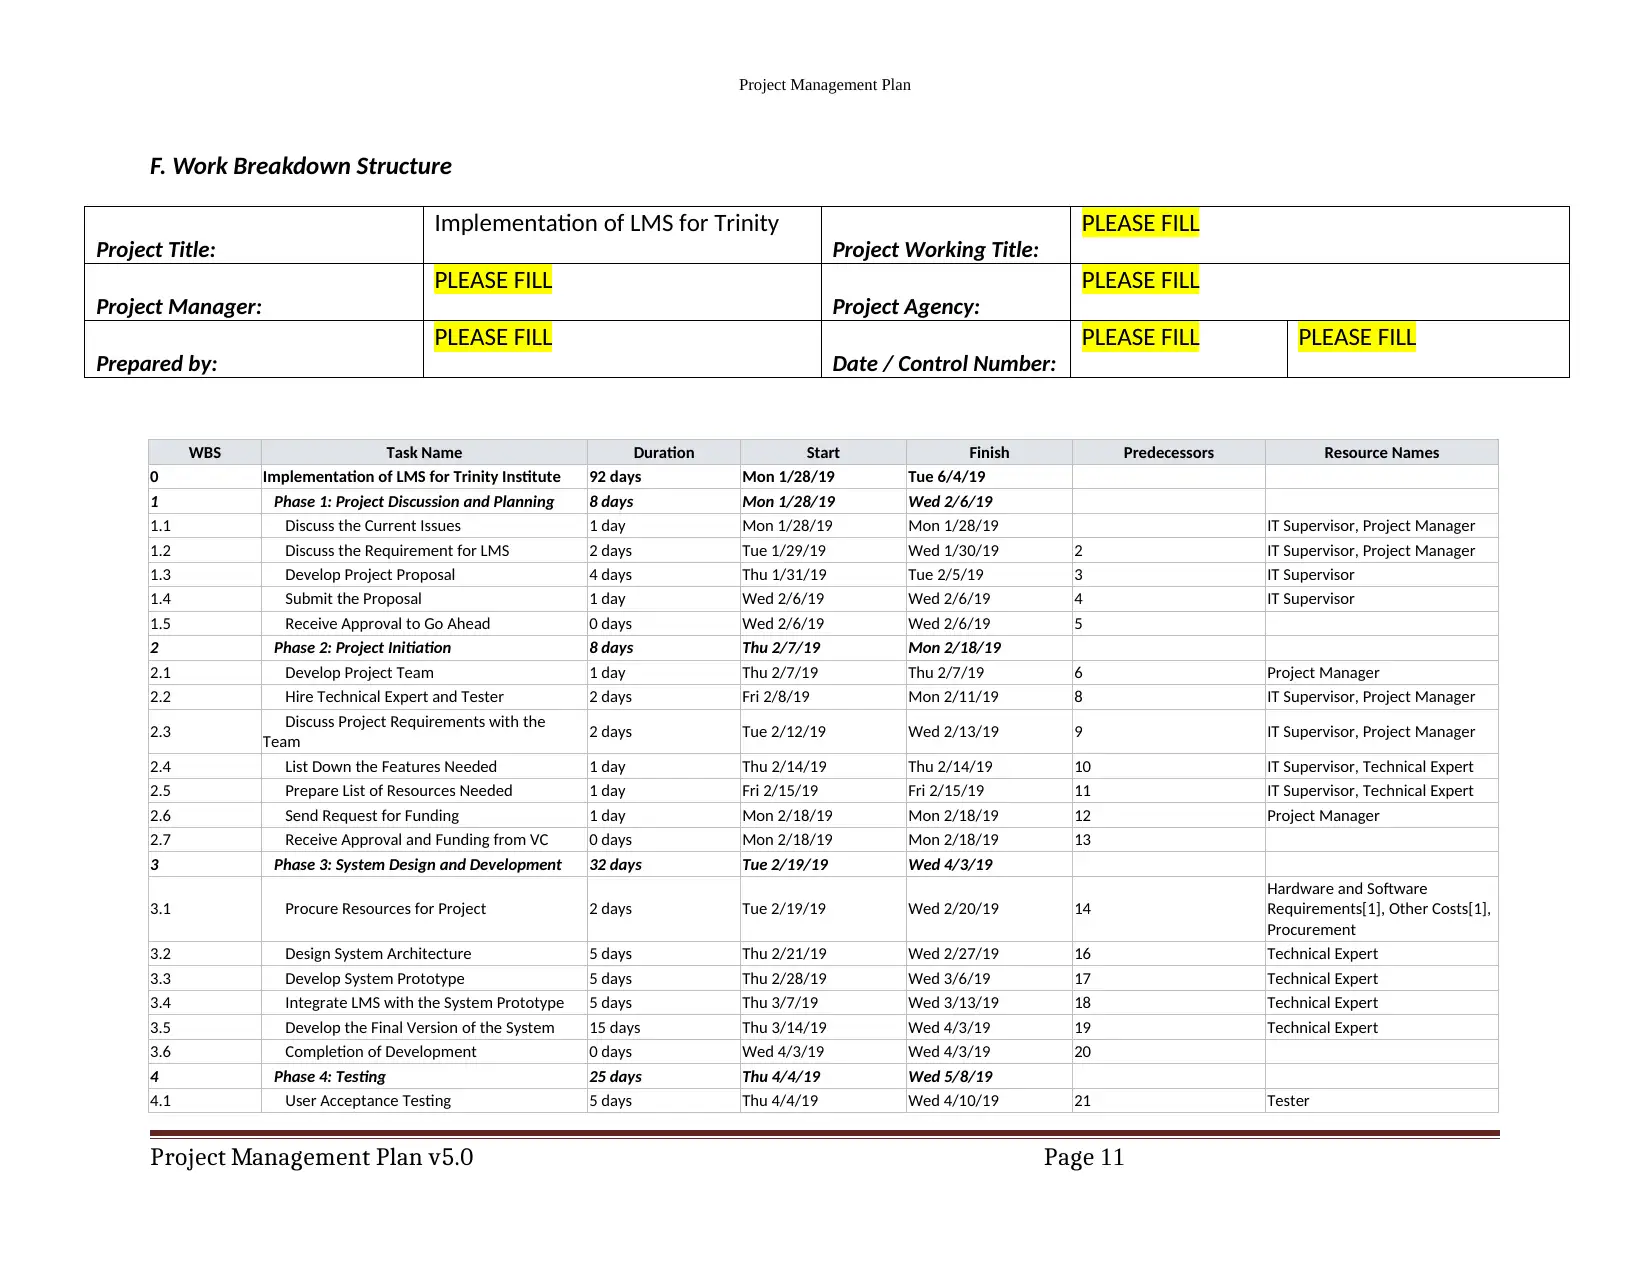The width and height of the screenshot is (1650, 1275).
Task: Select the Finish column header
Action: click(x=989, y=452)
